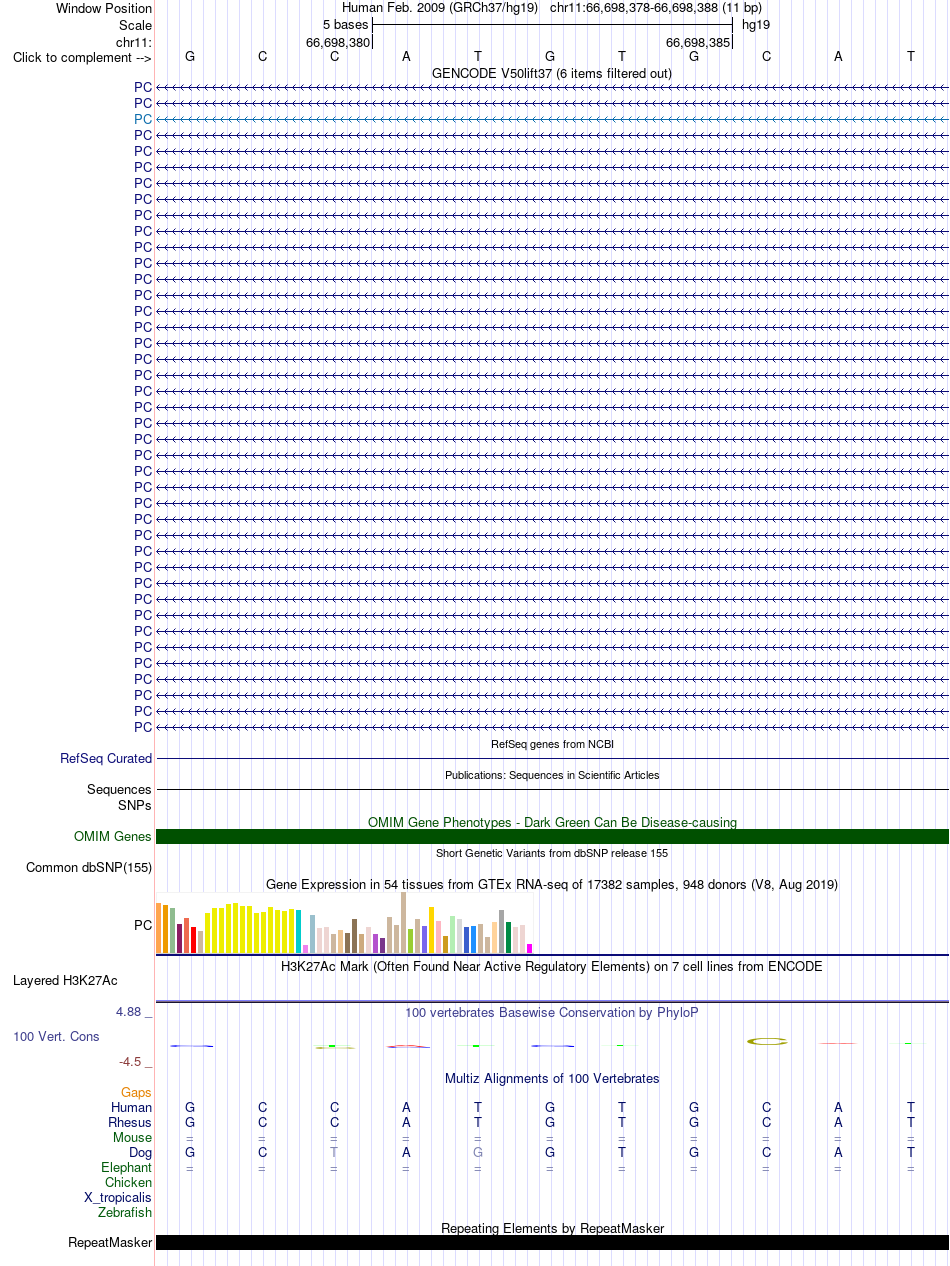Open the RefSeq Curated track label
The height and width of the screenshot is (1266, 950).
click(106, 759)
